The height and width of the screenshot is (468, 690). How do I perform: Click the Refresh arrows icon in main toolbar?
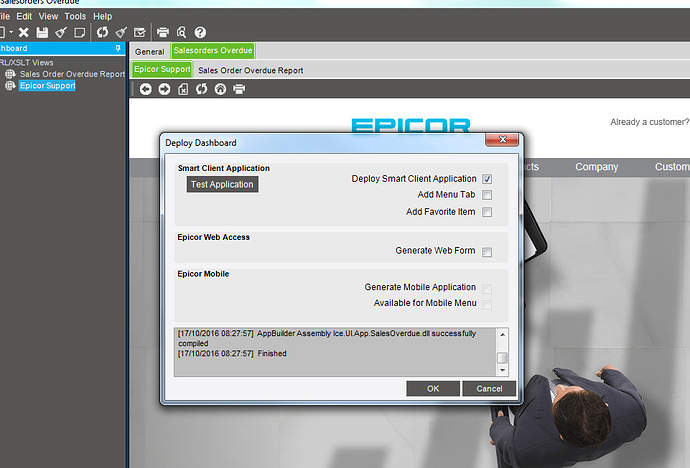103,32
